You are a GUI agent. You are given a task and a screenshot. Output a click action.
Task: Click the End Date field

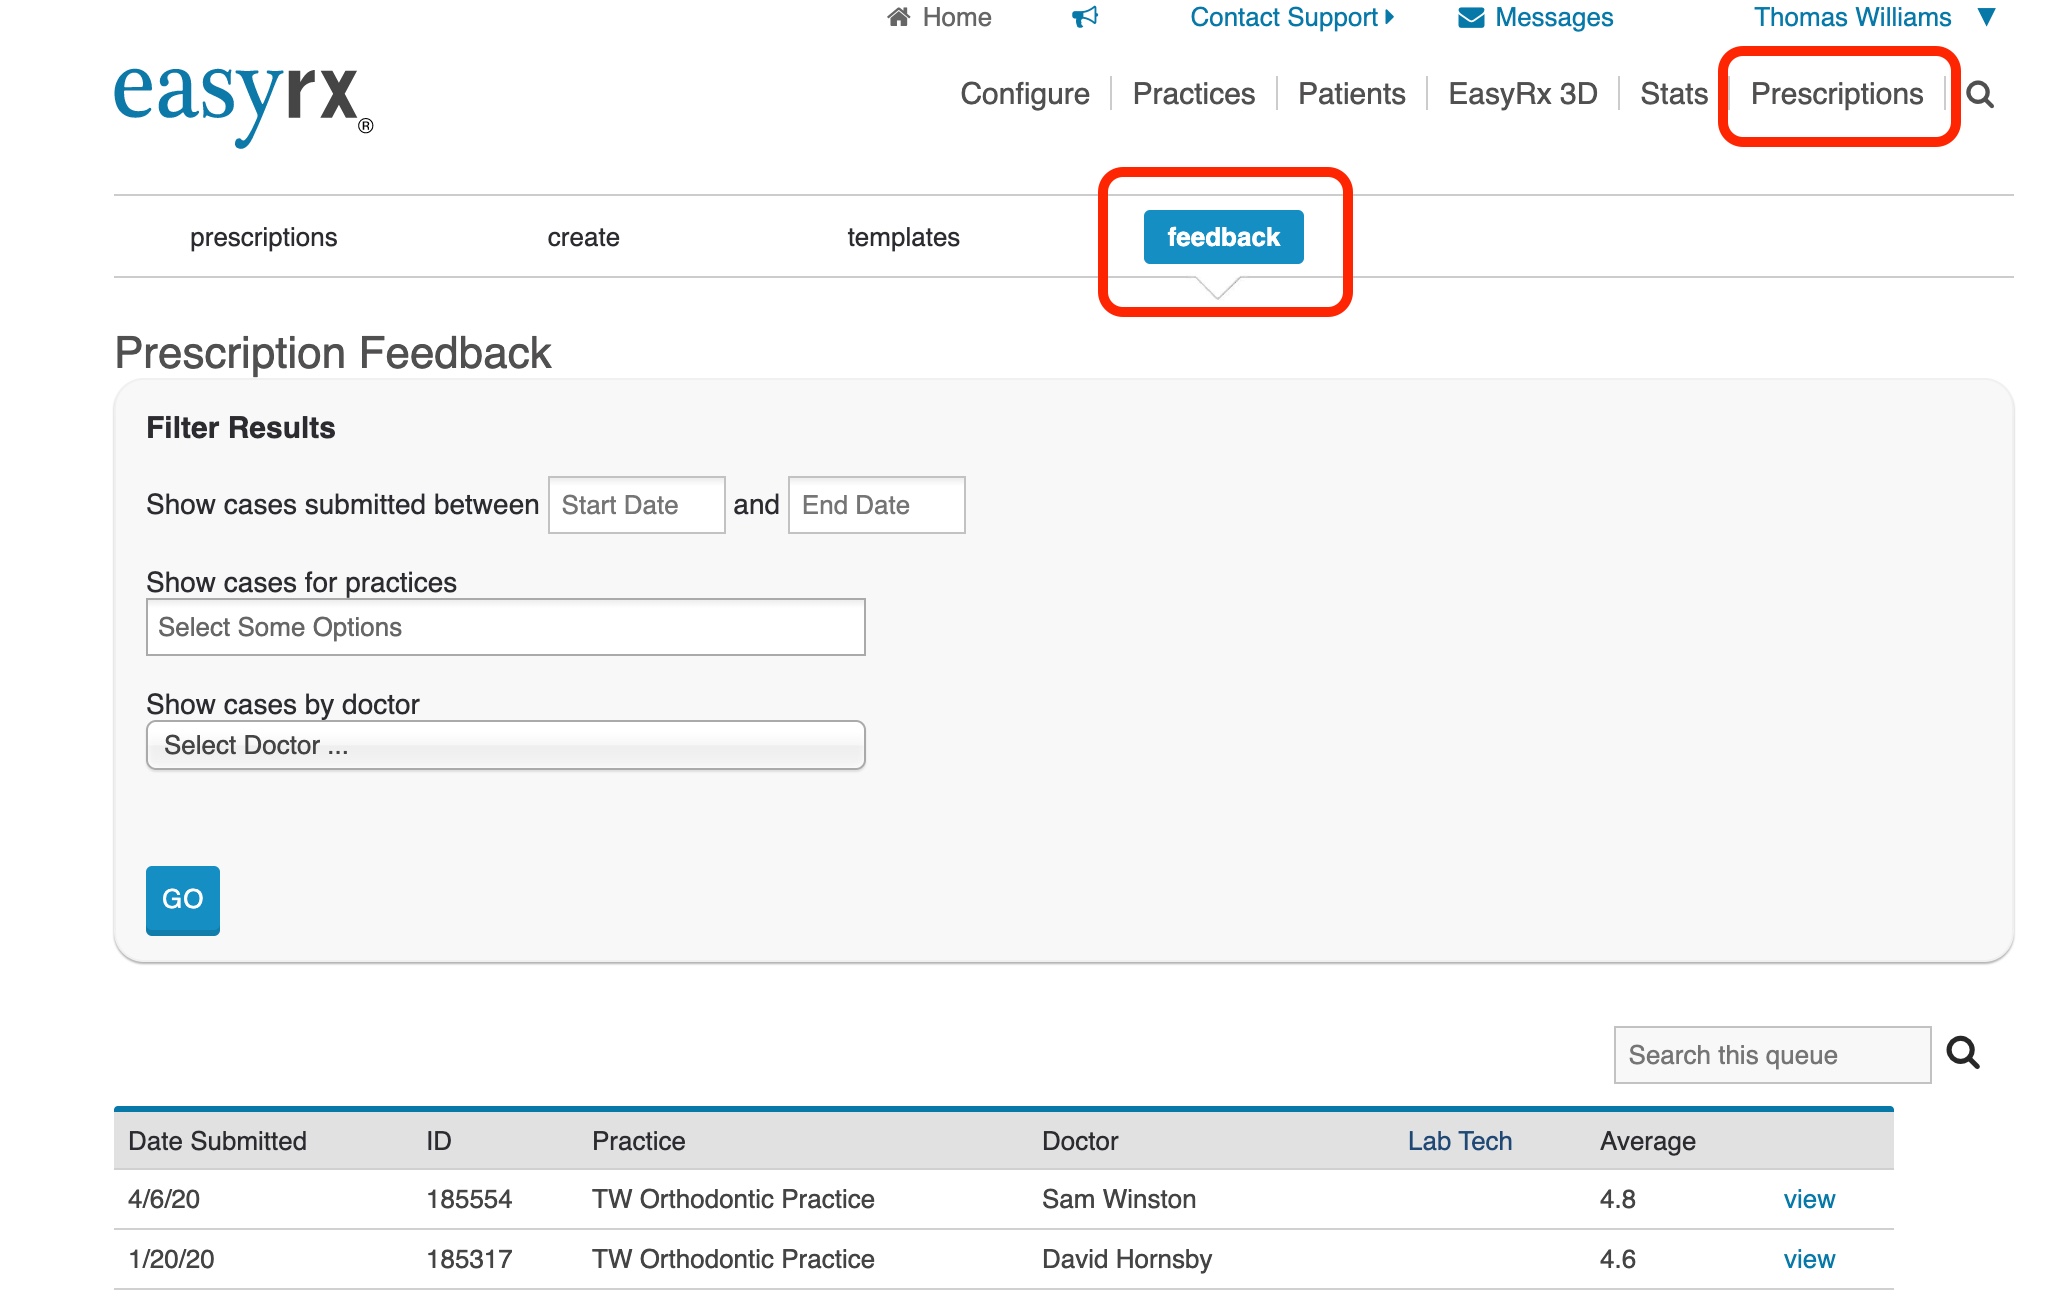[x=876, y=505]
